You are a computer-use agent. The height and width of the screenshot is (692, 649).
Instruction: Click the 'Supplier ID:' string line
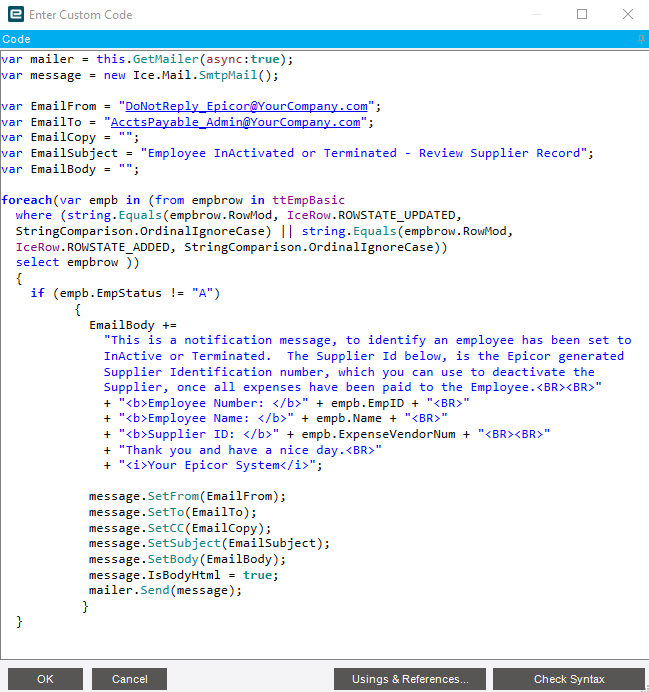point(327,434)
